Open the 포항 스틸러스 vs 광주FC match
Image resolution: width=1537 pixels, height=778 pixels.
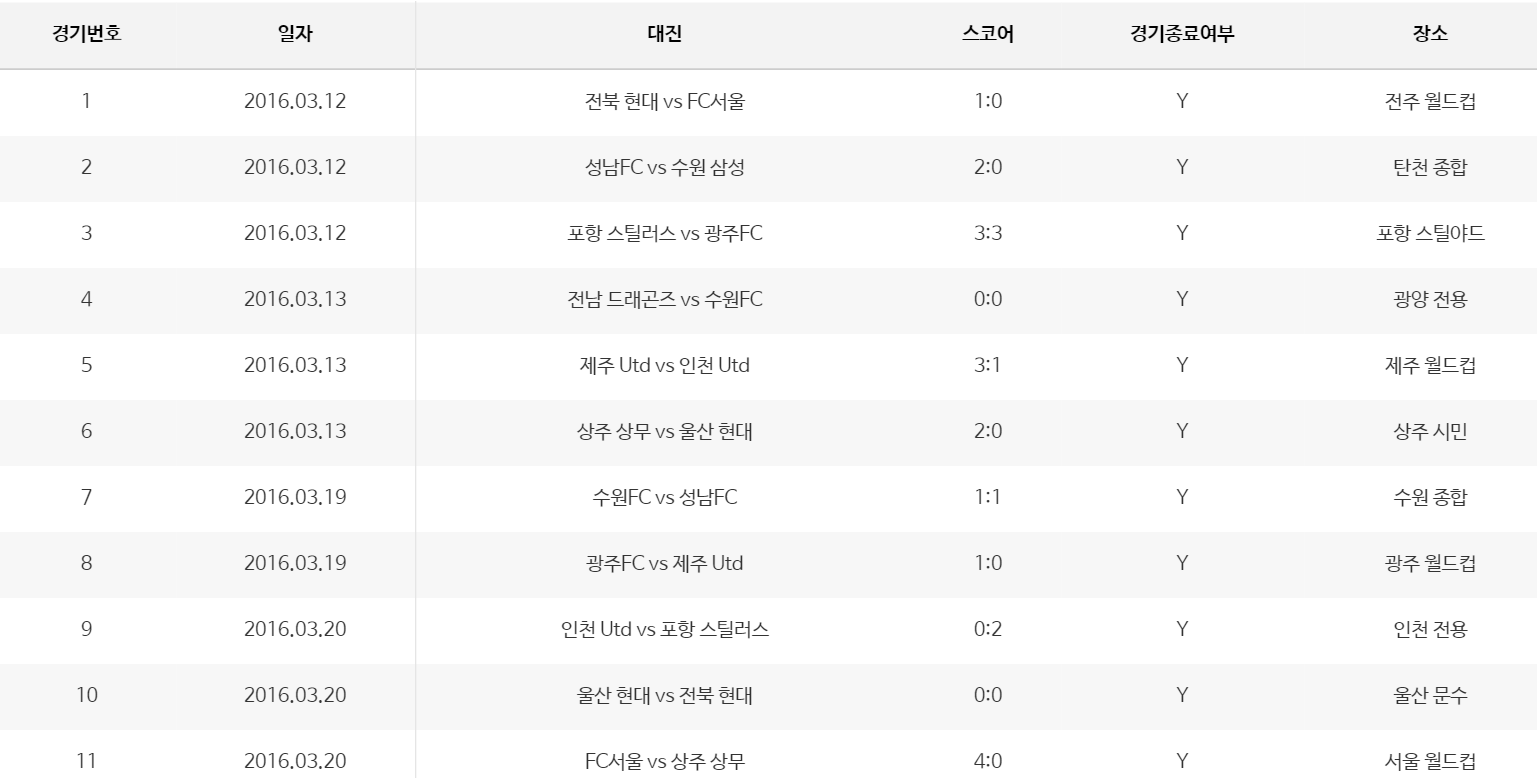(x=665, y=233)
